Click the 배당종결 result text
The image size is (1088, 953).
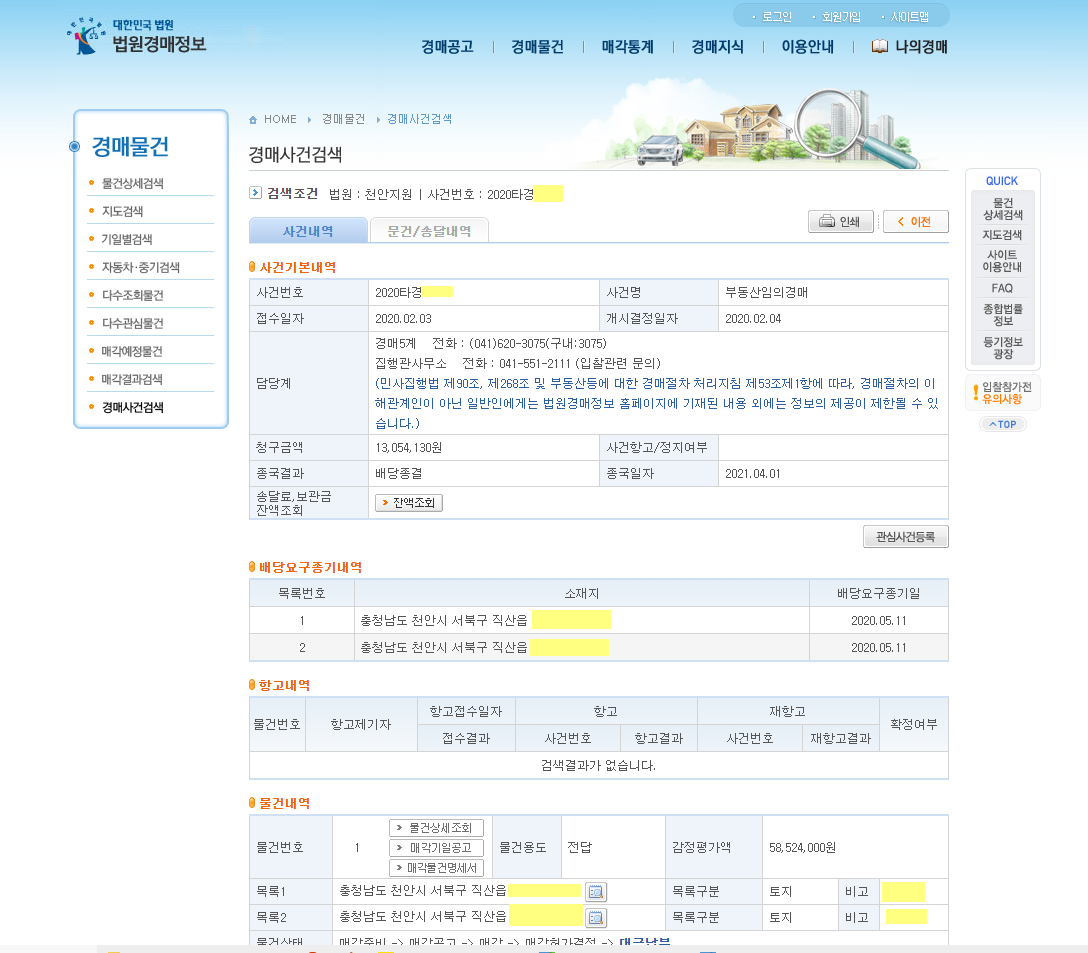tap(399, 473)
